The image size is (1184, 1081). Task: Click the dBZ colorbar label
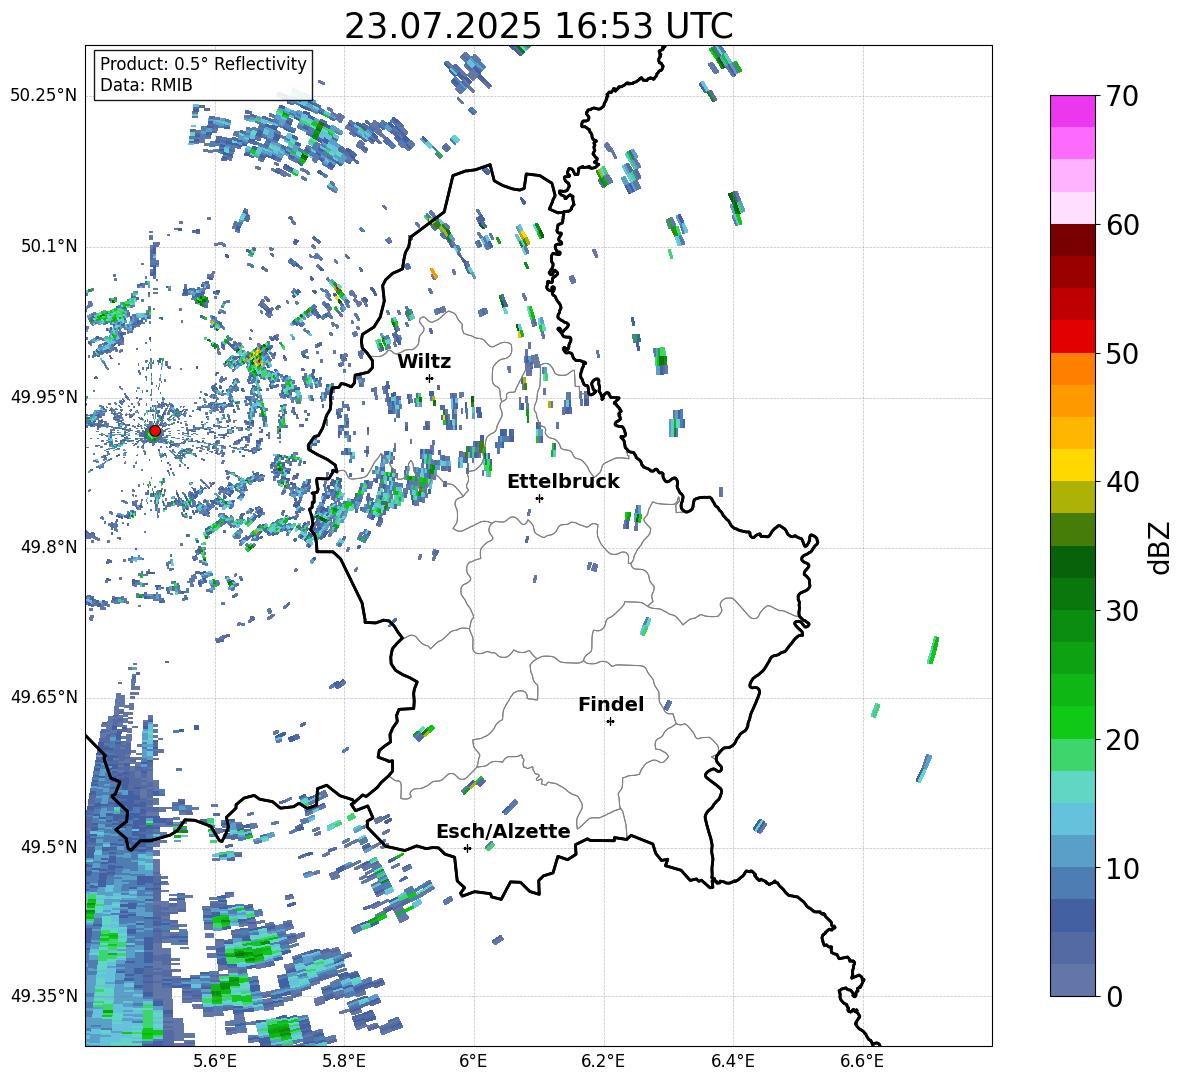(1161, 547)
